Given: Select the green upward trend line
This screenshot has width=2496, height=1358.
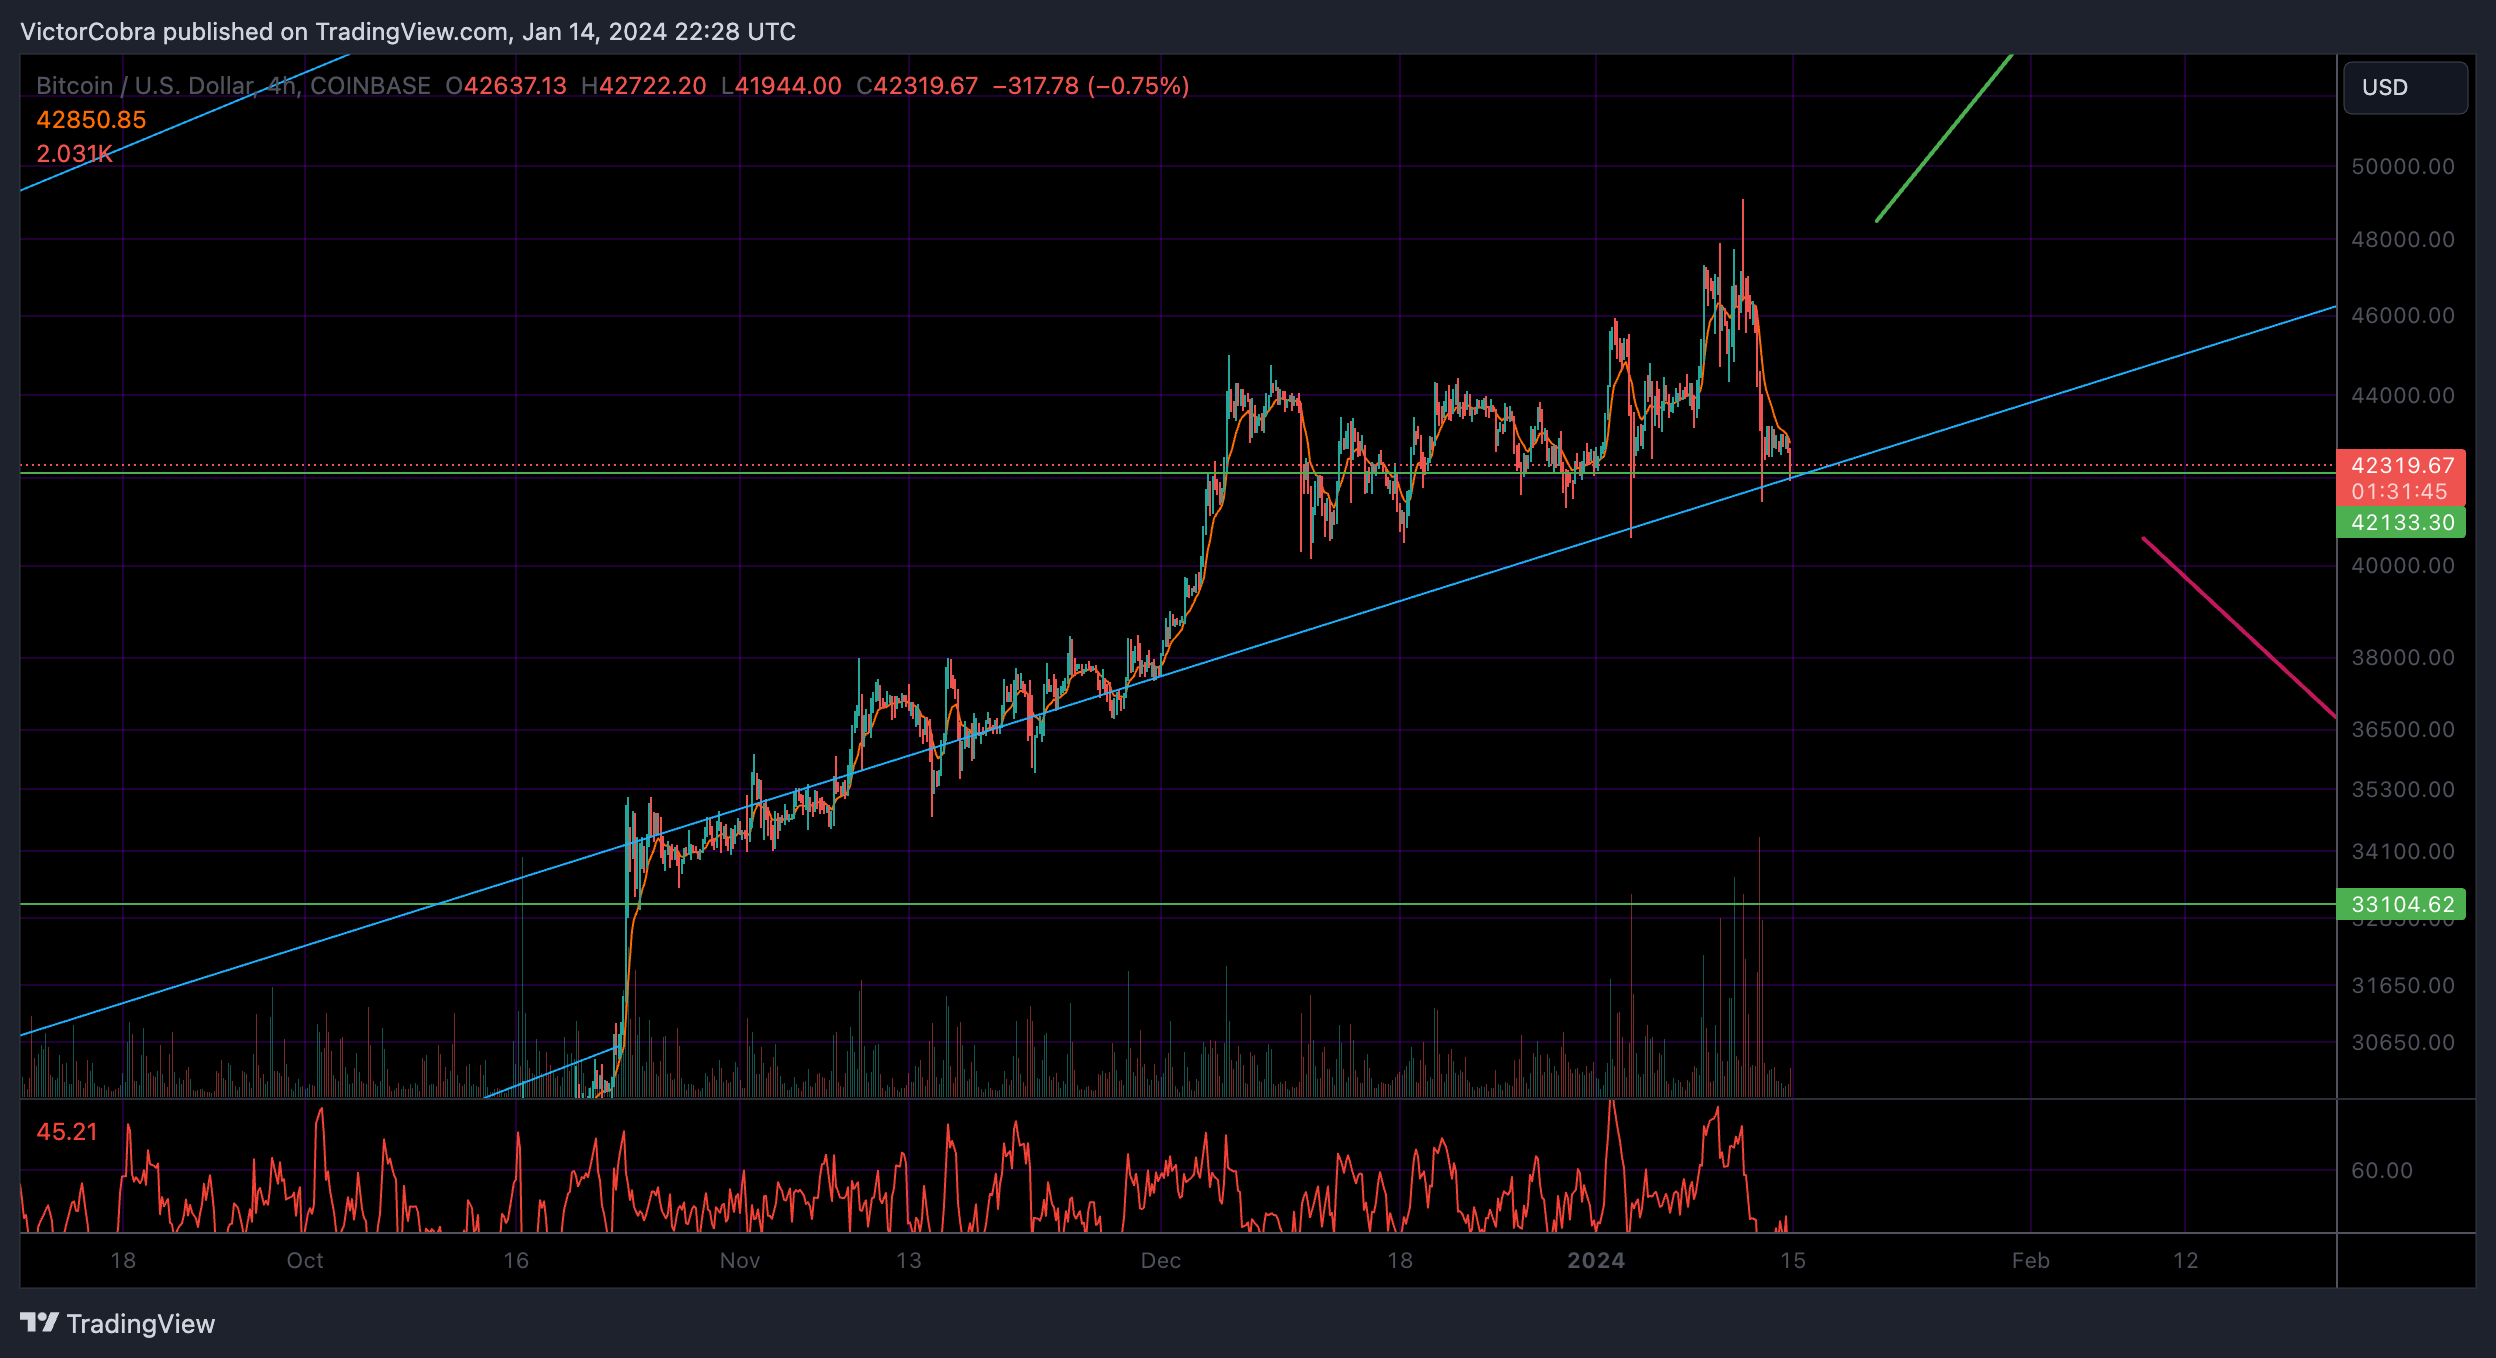Looking at the screenshot, I should coord(1944,138).
